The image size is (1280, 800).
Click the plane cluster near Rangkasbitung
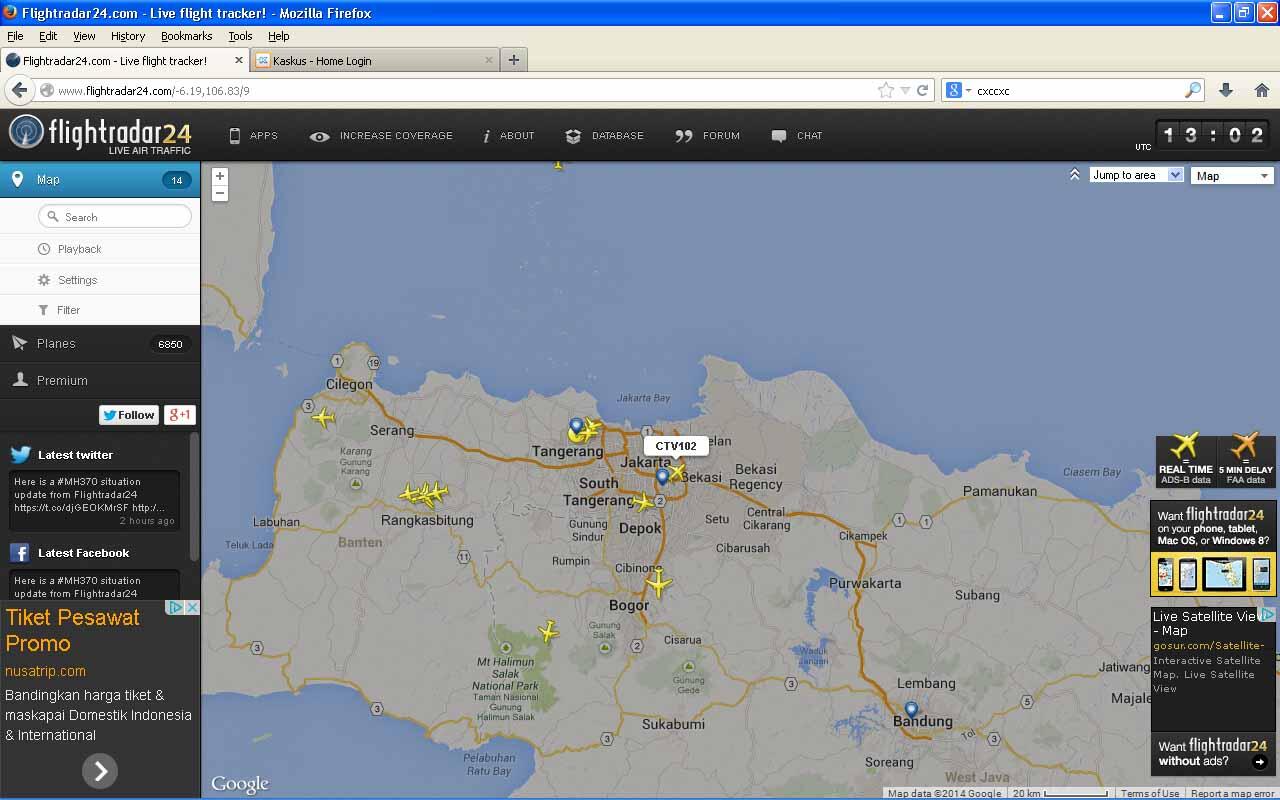tap(424, 494)
